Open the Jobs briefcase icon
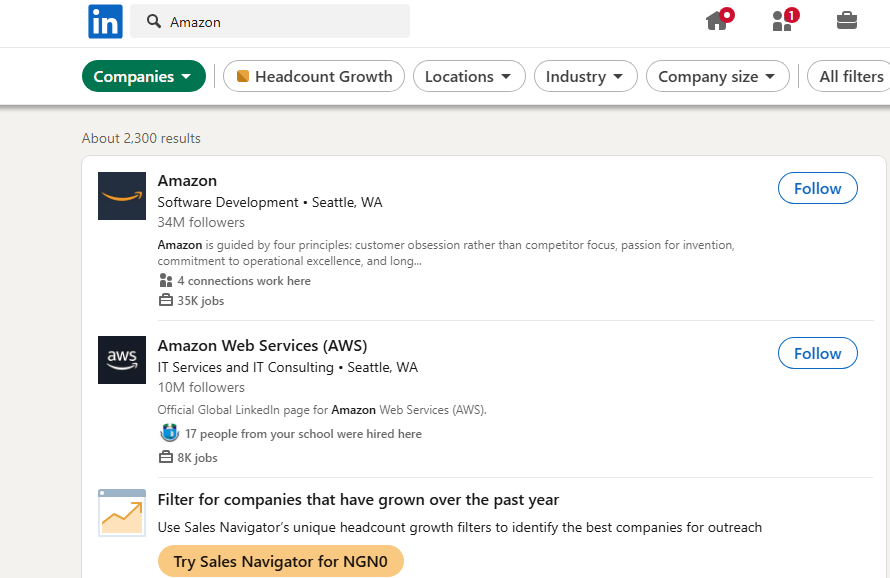Screen dimensions: 890x578 [x=846, y=21]
